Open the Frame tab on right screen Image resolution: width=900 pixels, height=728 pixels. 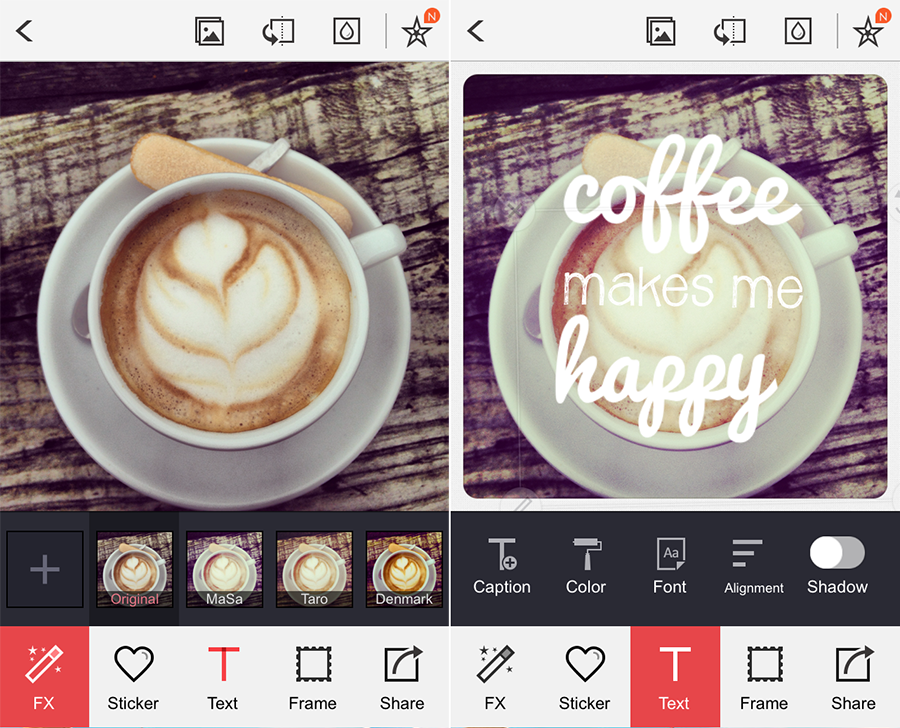tap(764, 677)
